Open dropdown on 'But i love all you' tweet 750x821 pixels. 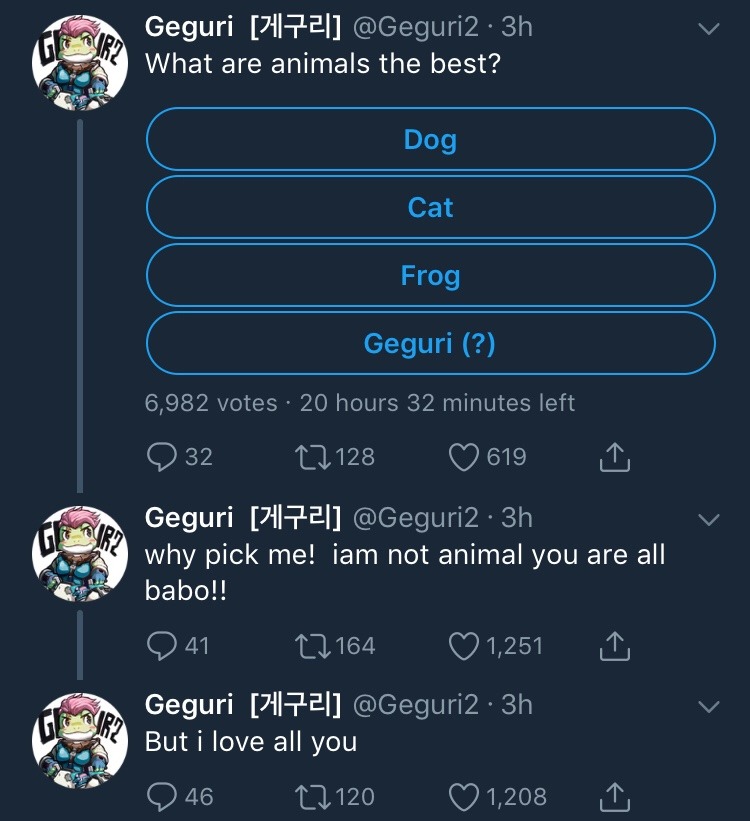point(707,706)
